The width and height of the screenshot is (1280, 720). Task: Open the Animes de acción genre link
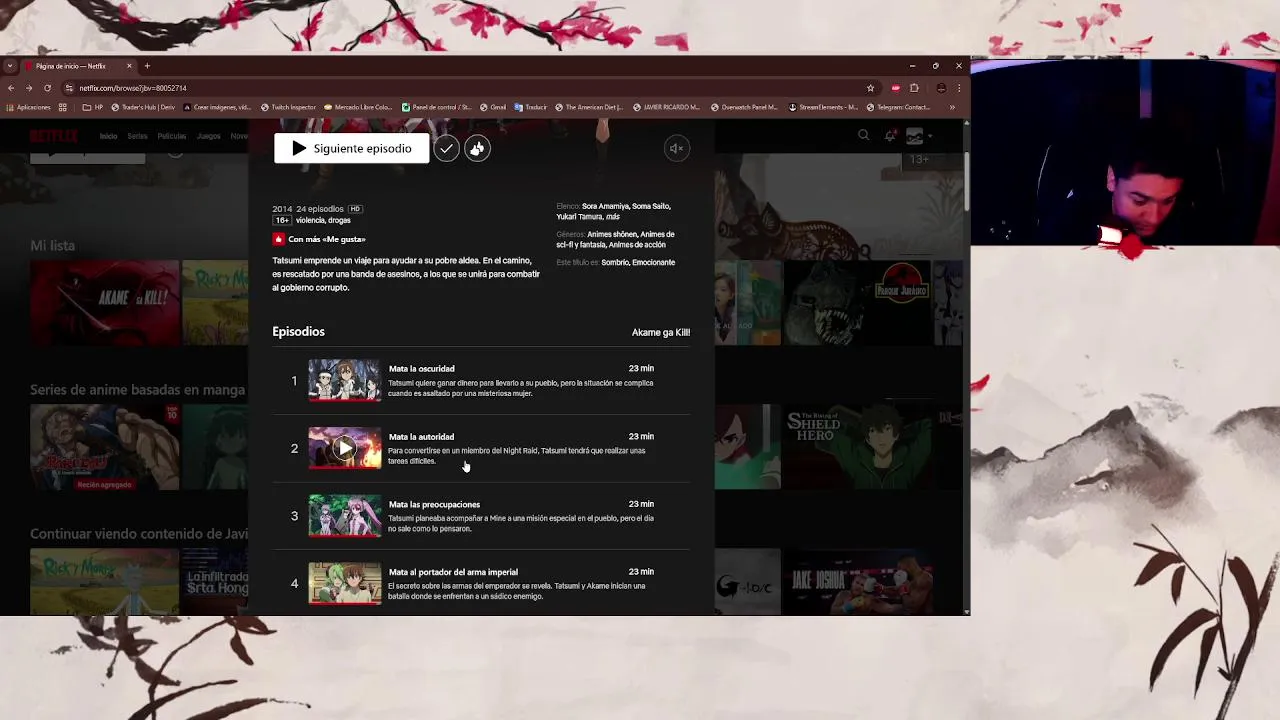[x=635, y=244]
